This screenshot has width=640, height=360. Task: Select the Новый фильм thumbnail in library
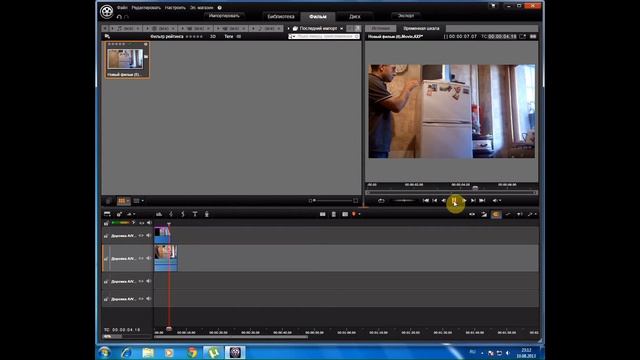[x=127, y=60]
